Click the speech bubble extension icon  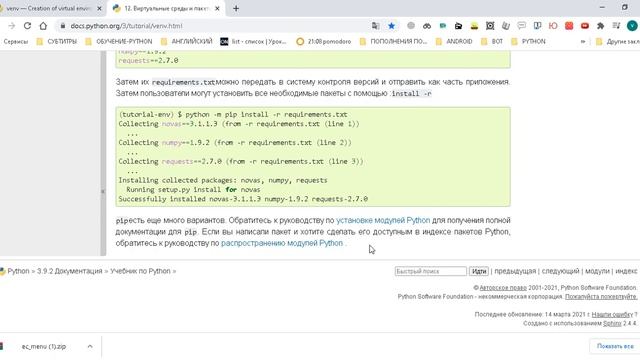pyautogui.click(x=522, y=26)
